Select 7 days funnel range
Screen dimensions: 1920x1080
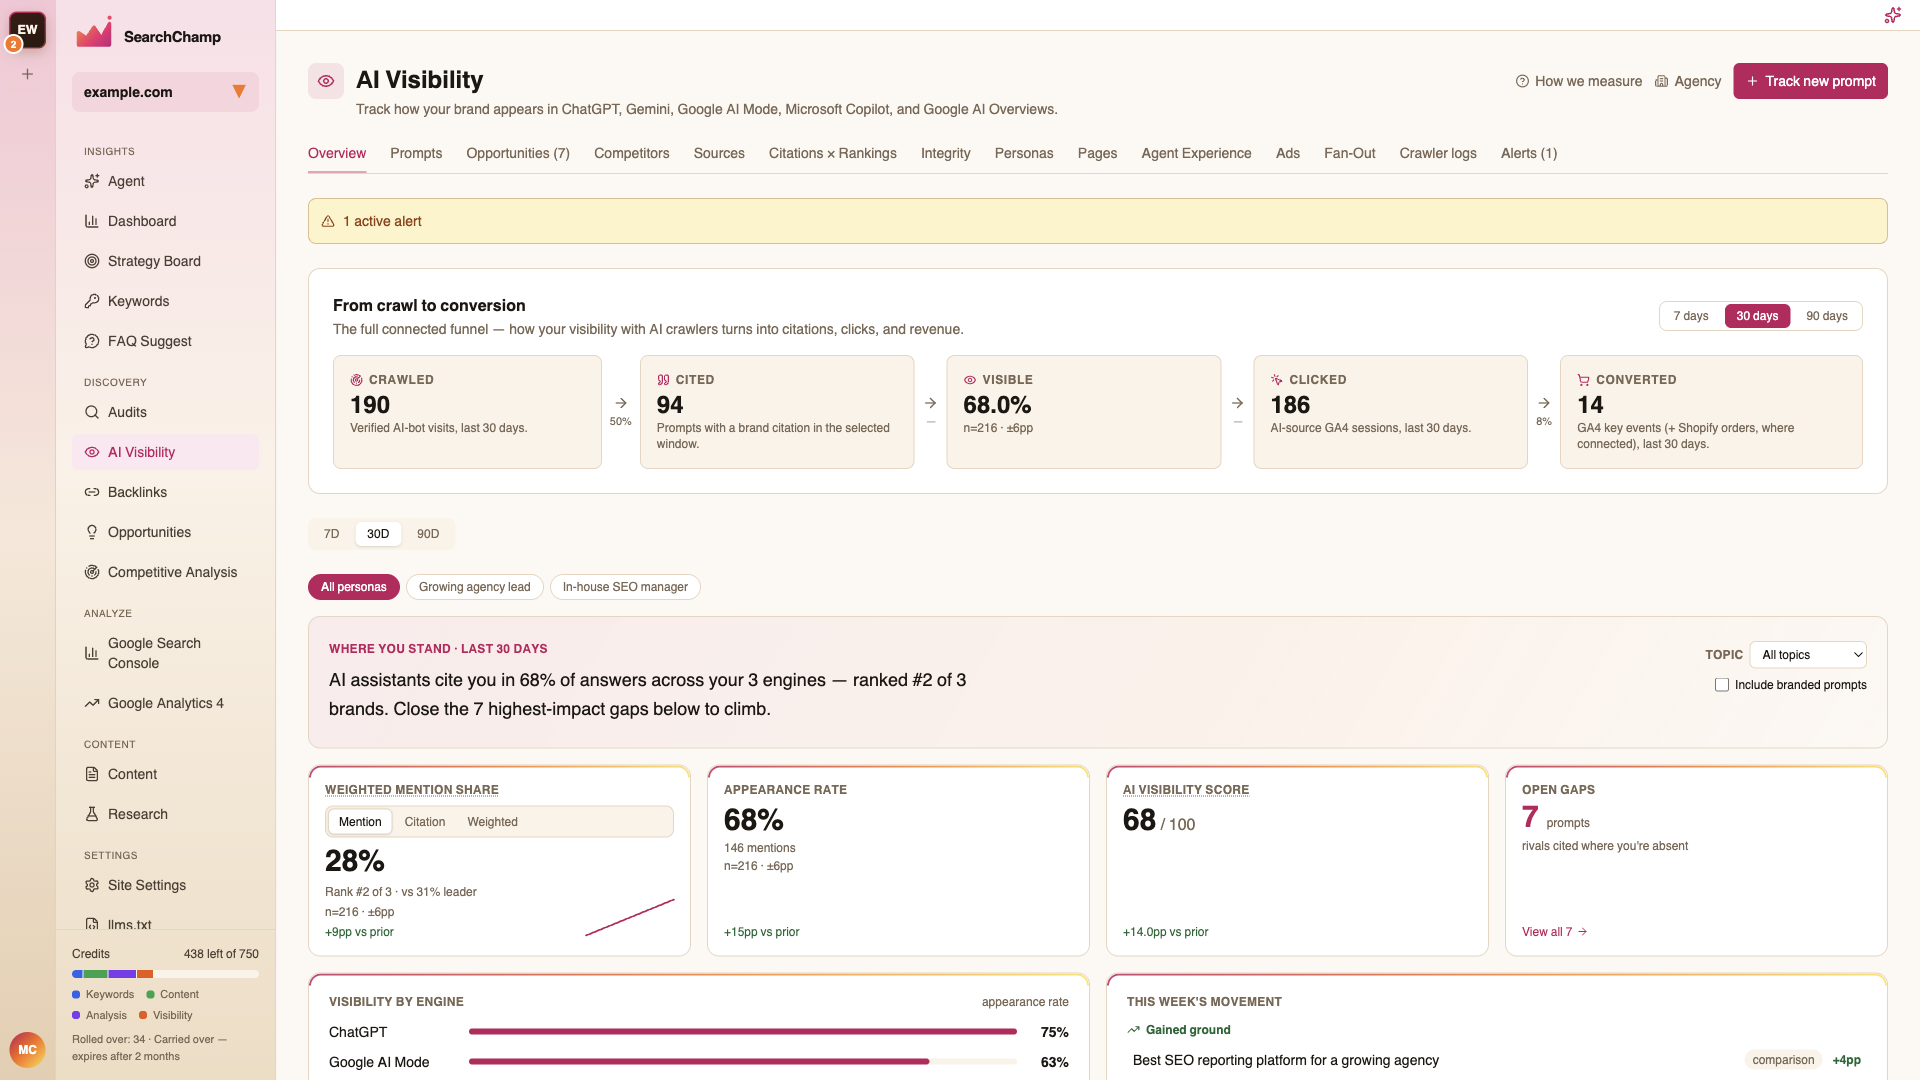(x=1691, y=316)
